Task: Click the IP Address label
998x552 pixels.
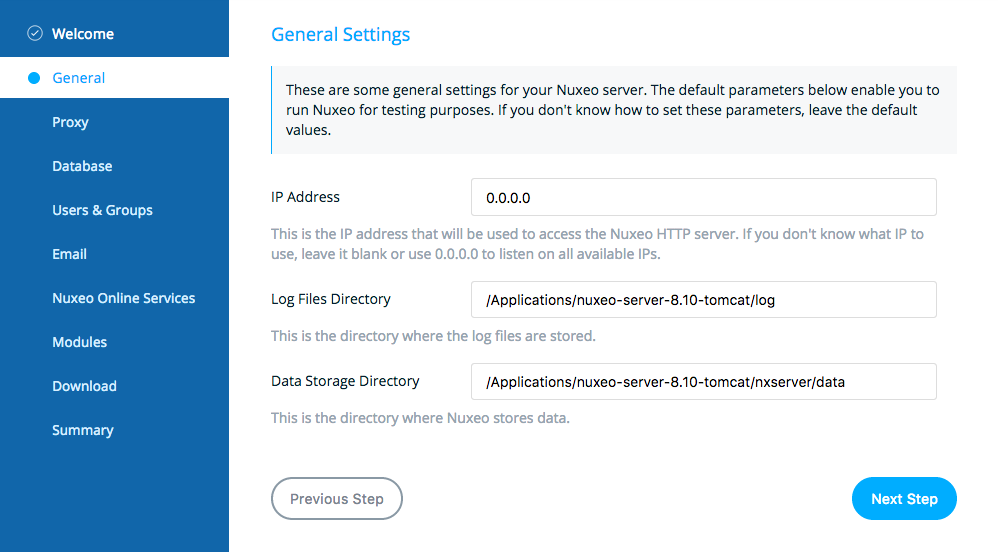Action: pyautogui.click(x=306, y=197)
